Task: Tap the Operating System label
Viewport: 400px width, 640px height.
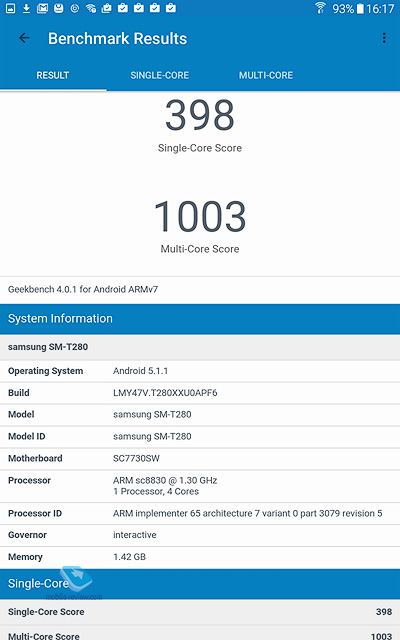Action: click(x=46, y=371)
